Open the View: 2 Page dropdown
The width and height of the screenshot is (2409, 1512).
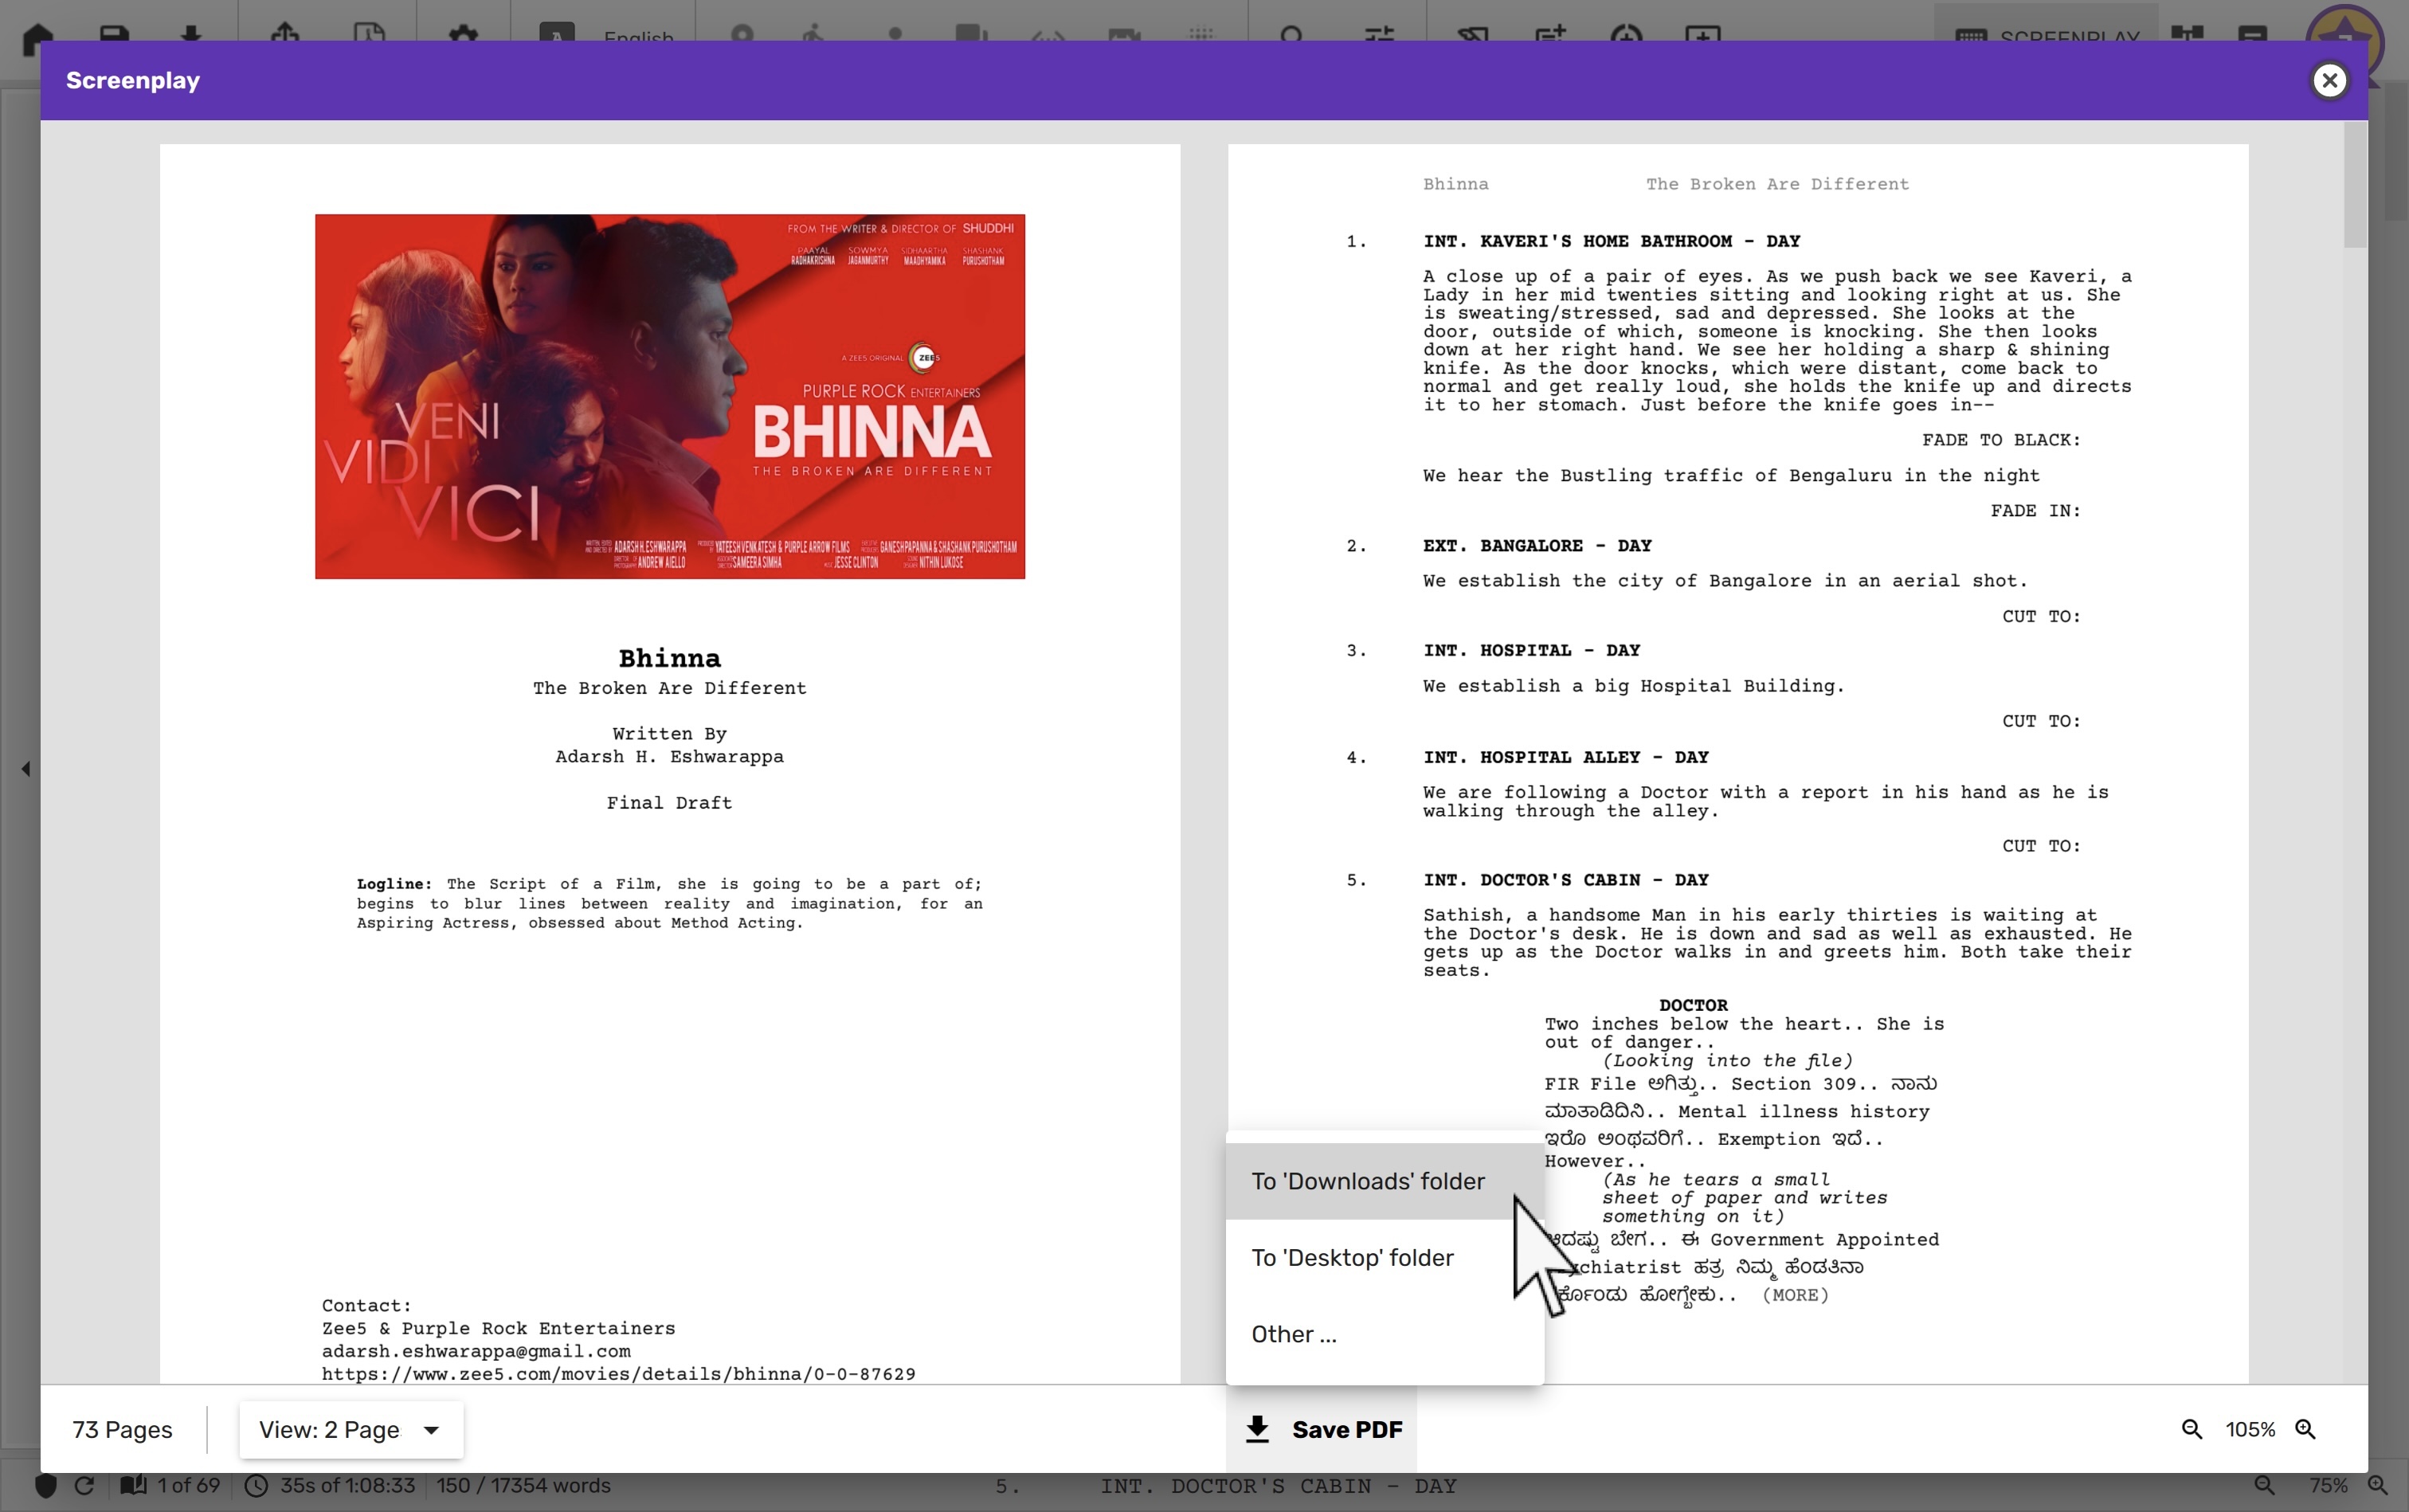click(350, 1429)
